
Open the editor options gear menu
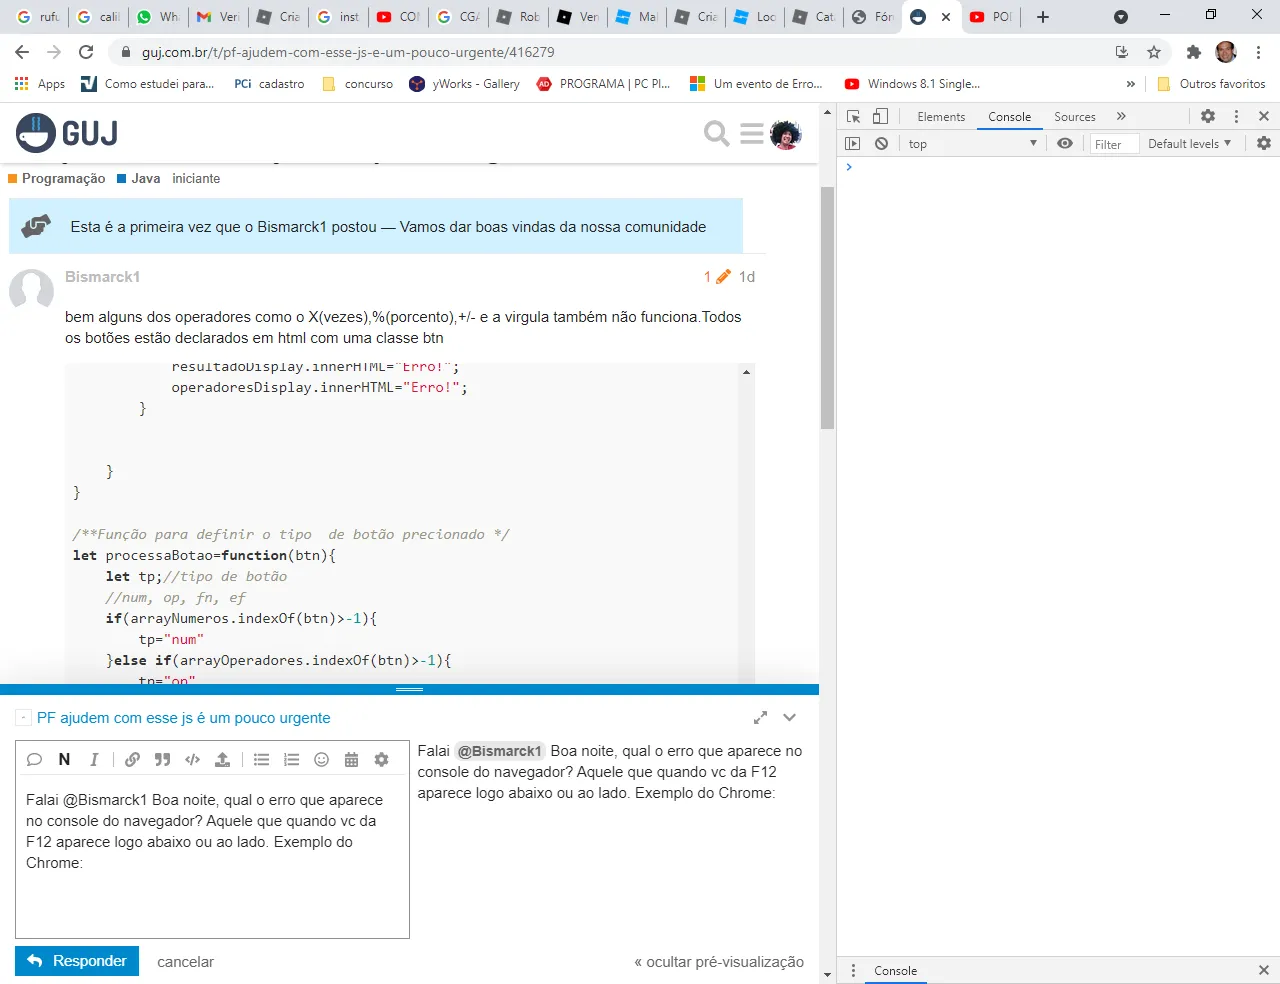click(381, 760)
